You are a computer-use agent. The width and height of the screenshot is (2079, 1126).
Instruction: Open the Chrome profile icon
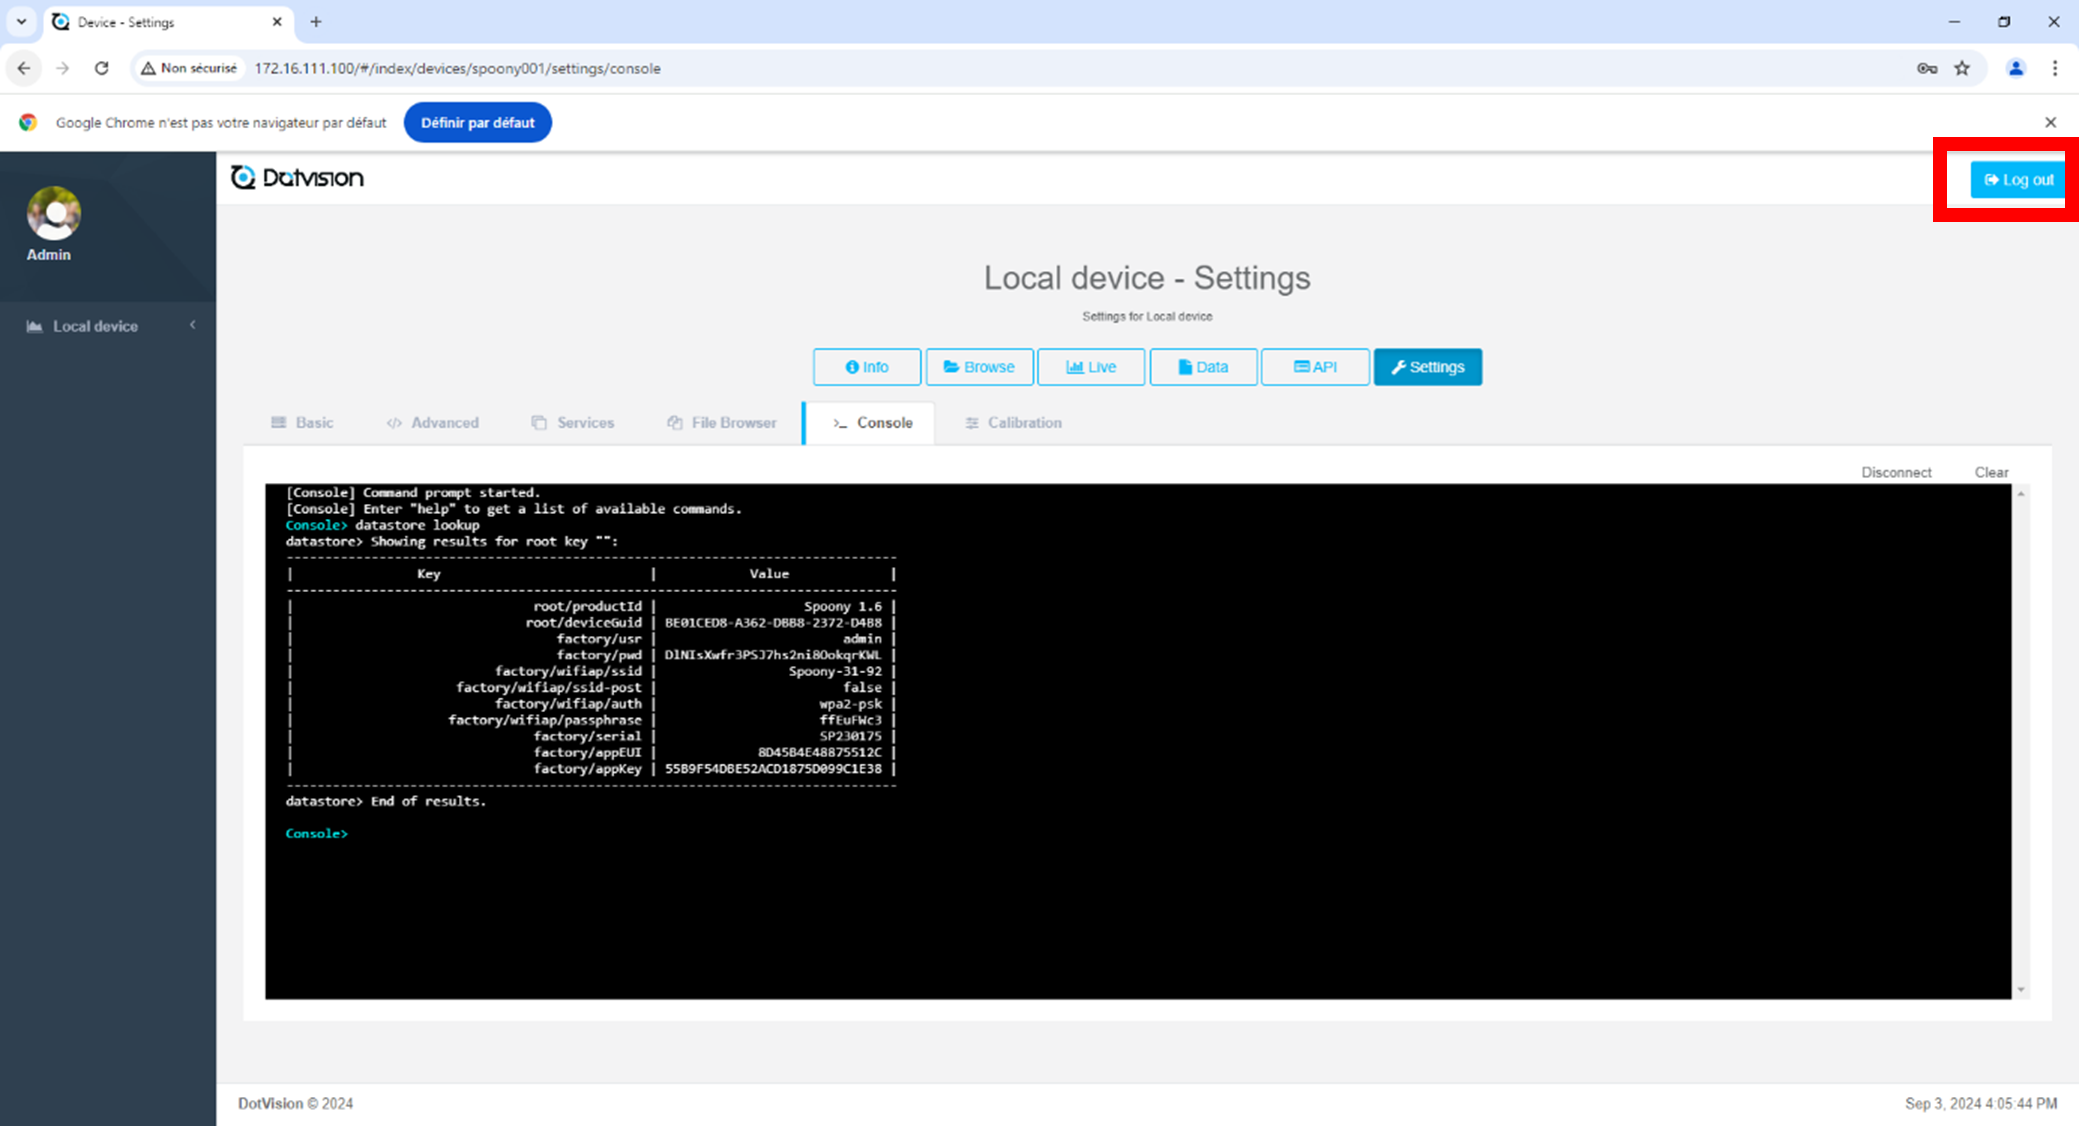click(2016, 68)
